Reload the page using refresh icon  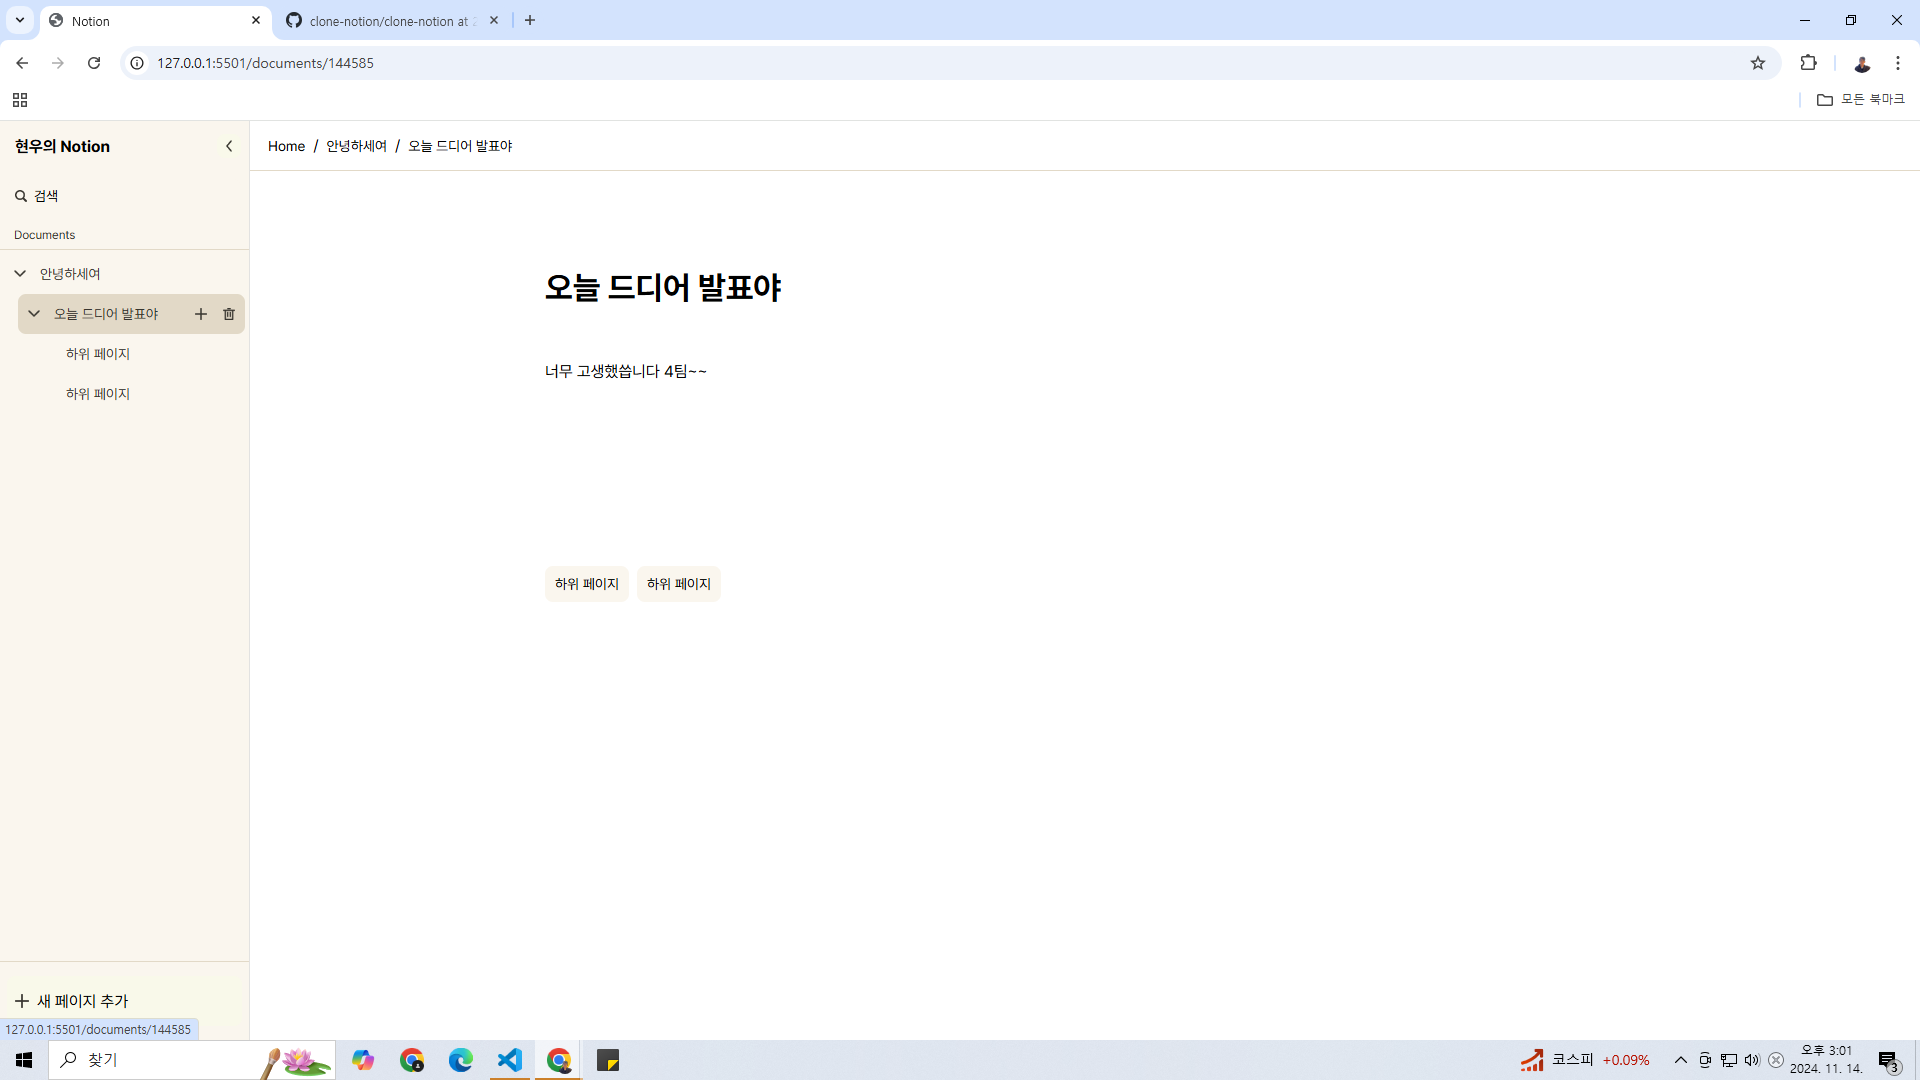(94, 63)
